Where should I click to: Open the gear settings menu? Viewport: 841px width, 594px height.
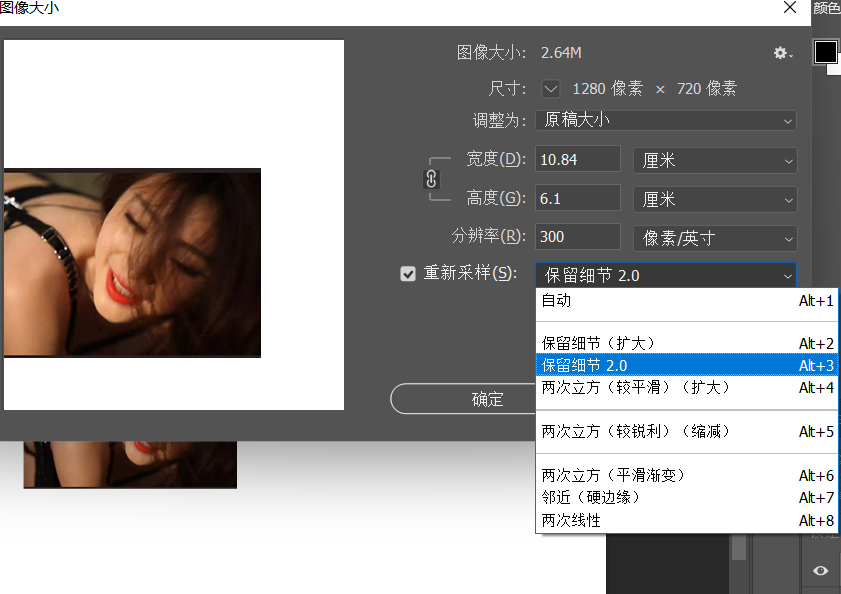[783, 53]
